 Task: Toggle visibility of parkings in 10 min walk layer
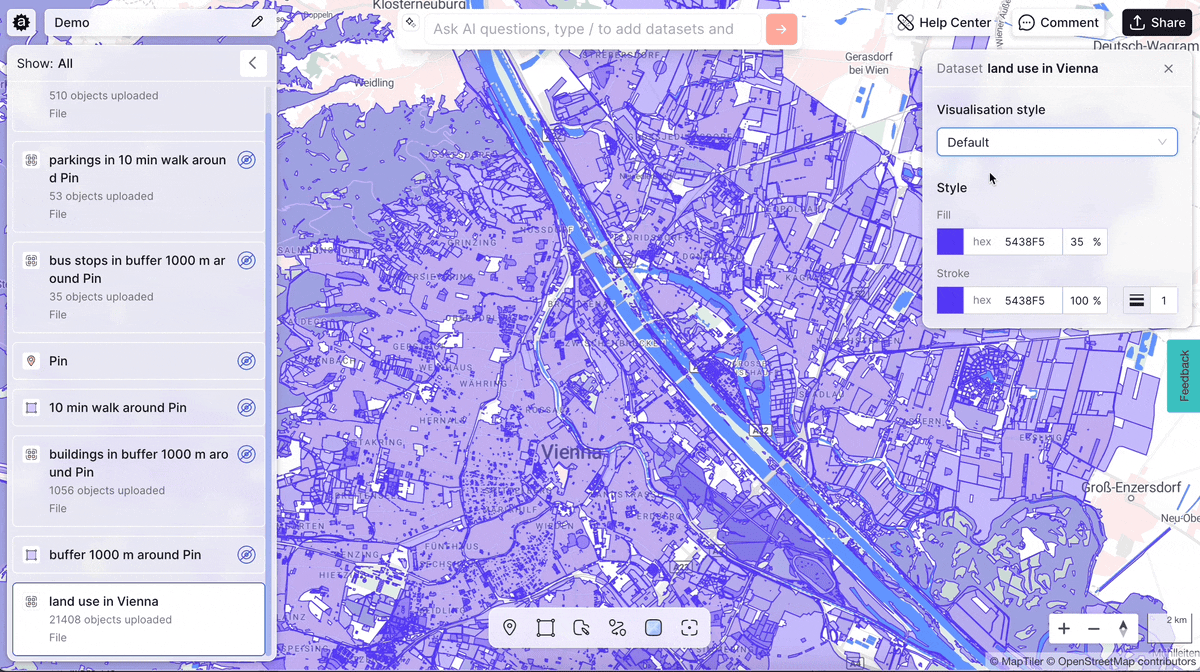(246, 159)
